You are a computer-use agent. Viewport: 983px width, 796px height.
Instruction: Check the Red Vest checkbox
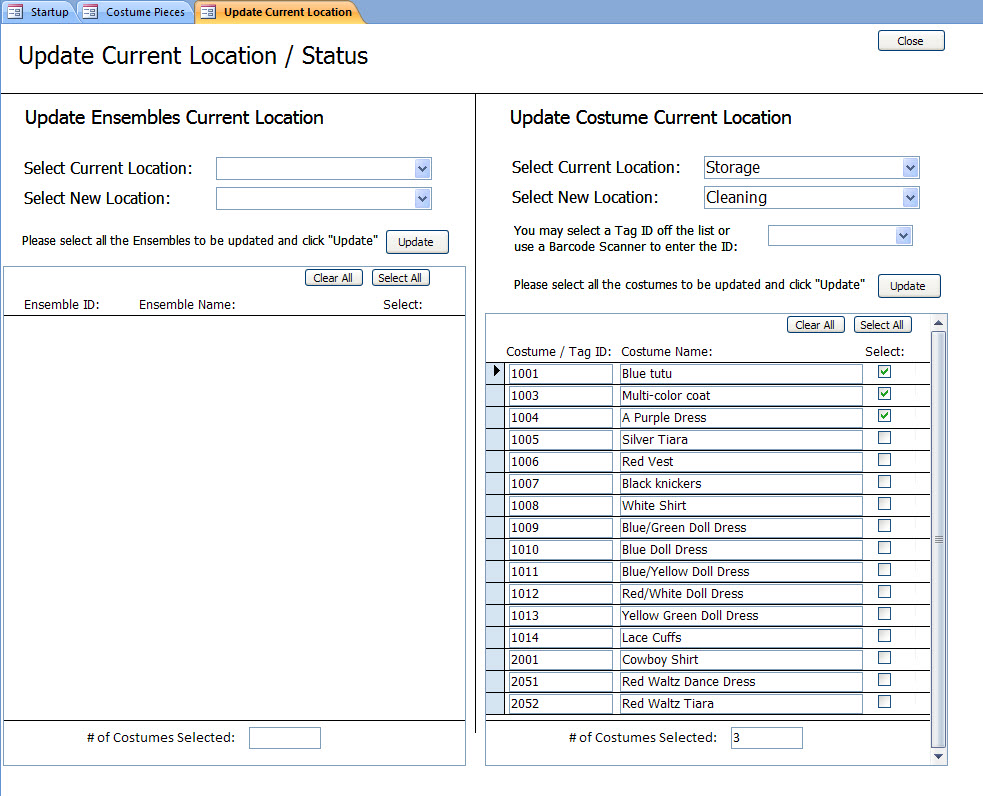(884, 459)
